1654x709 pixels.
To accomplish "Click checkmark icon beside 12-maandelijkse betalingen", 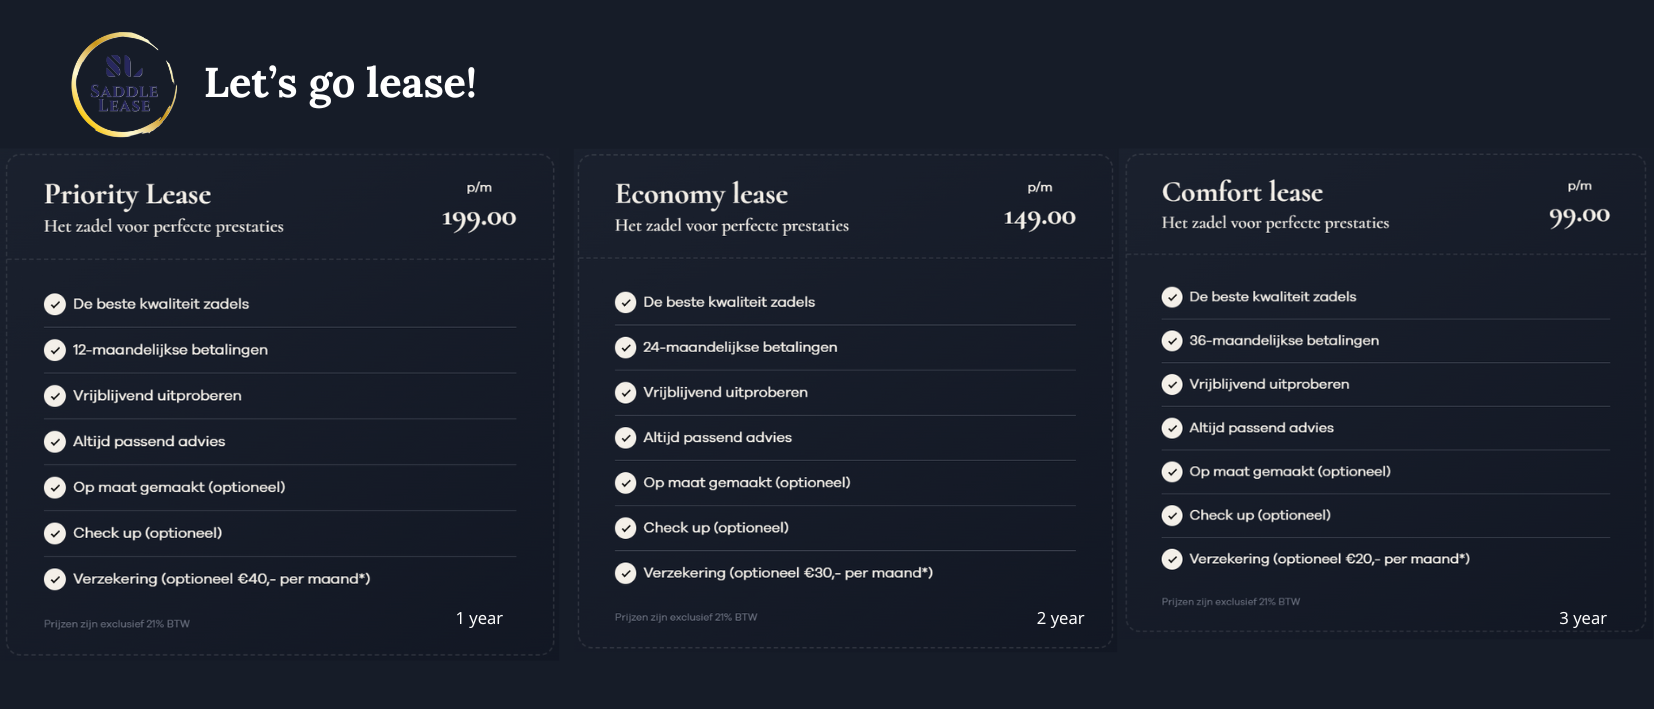I will pos(55,350).
